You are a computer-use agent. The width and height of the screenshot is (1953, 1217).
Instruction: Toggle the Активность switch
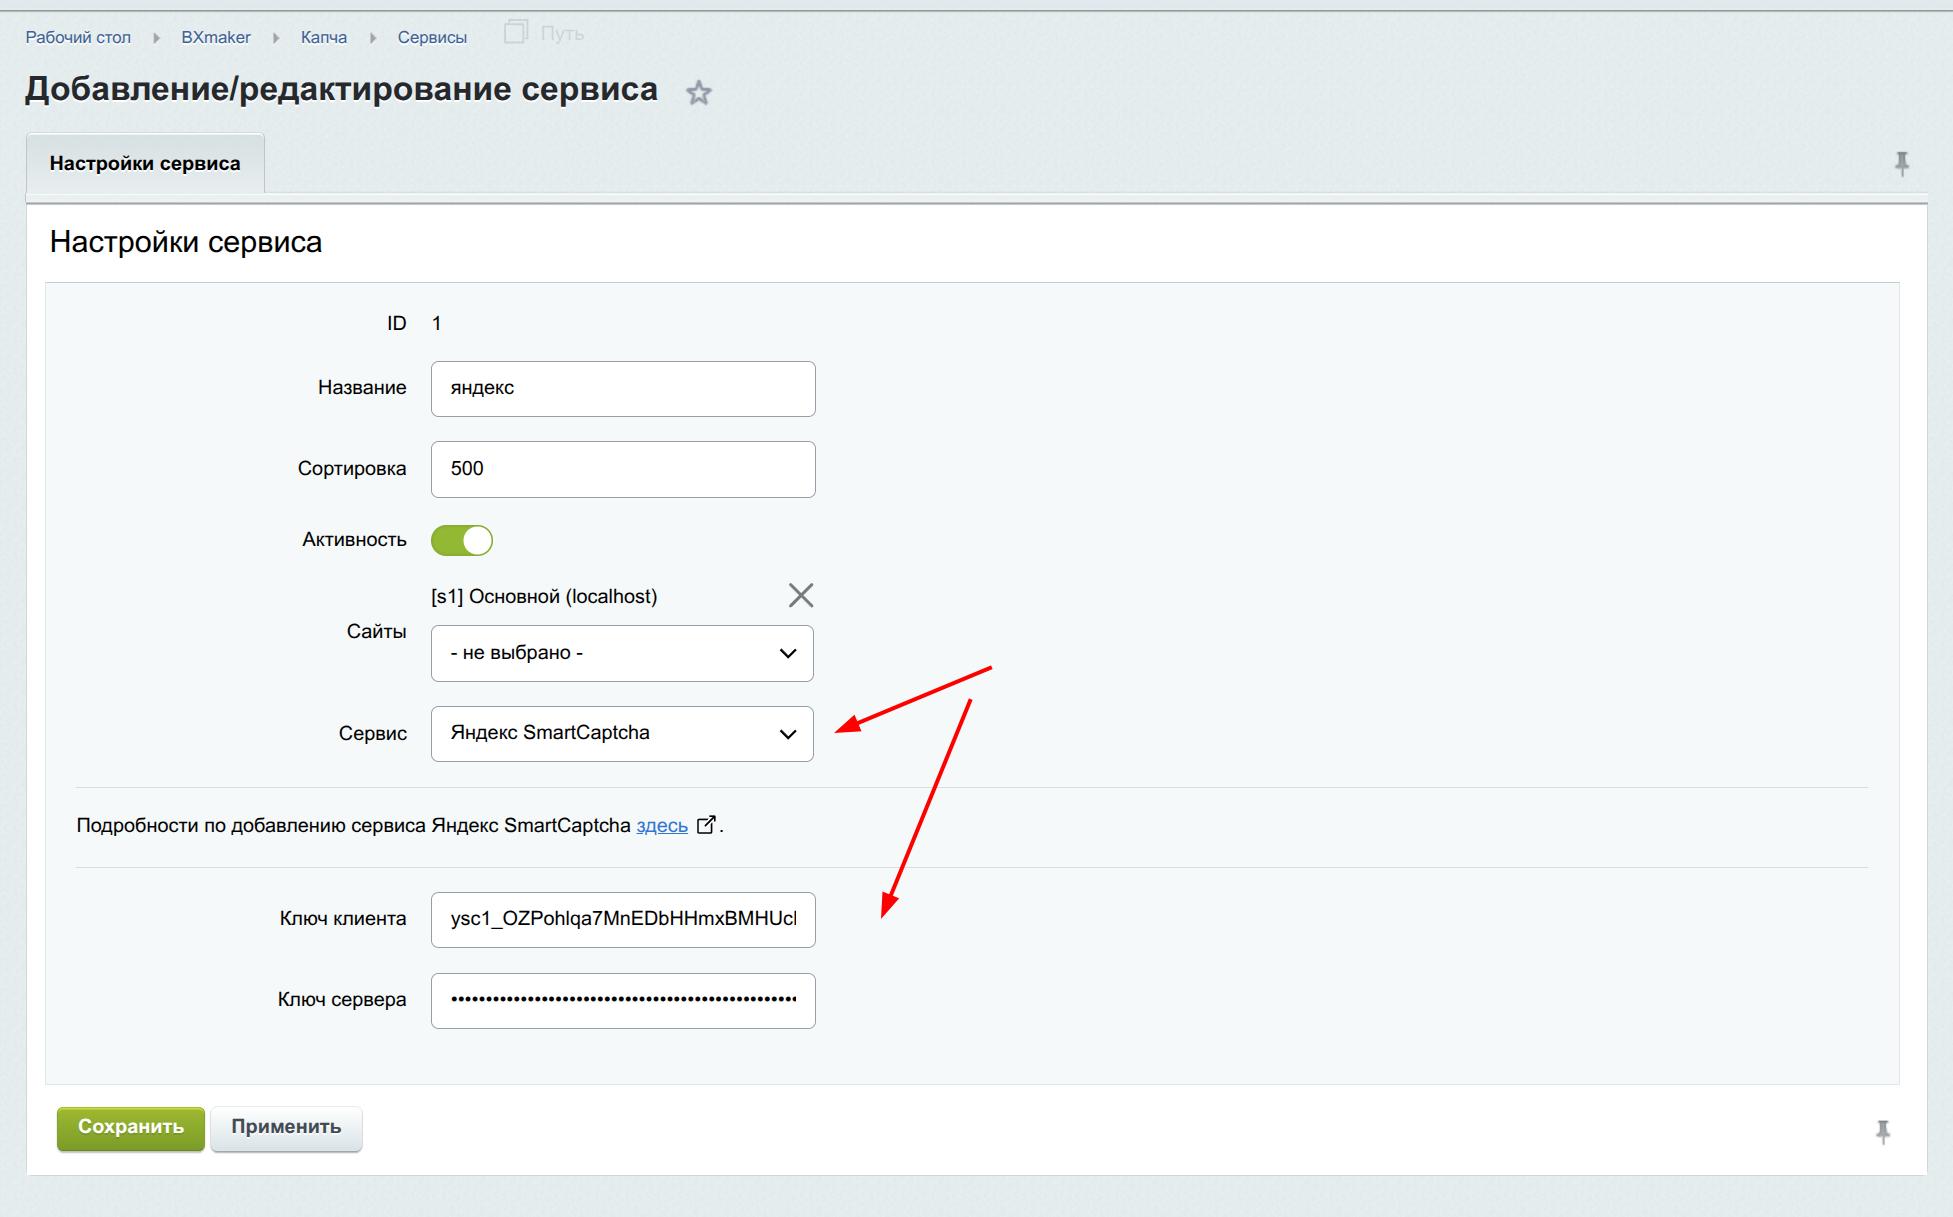[461, 540]
